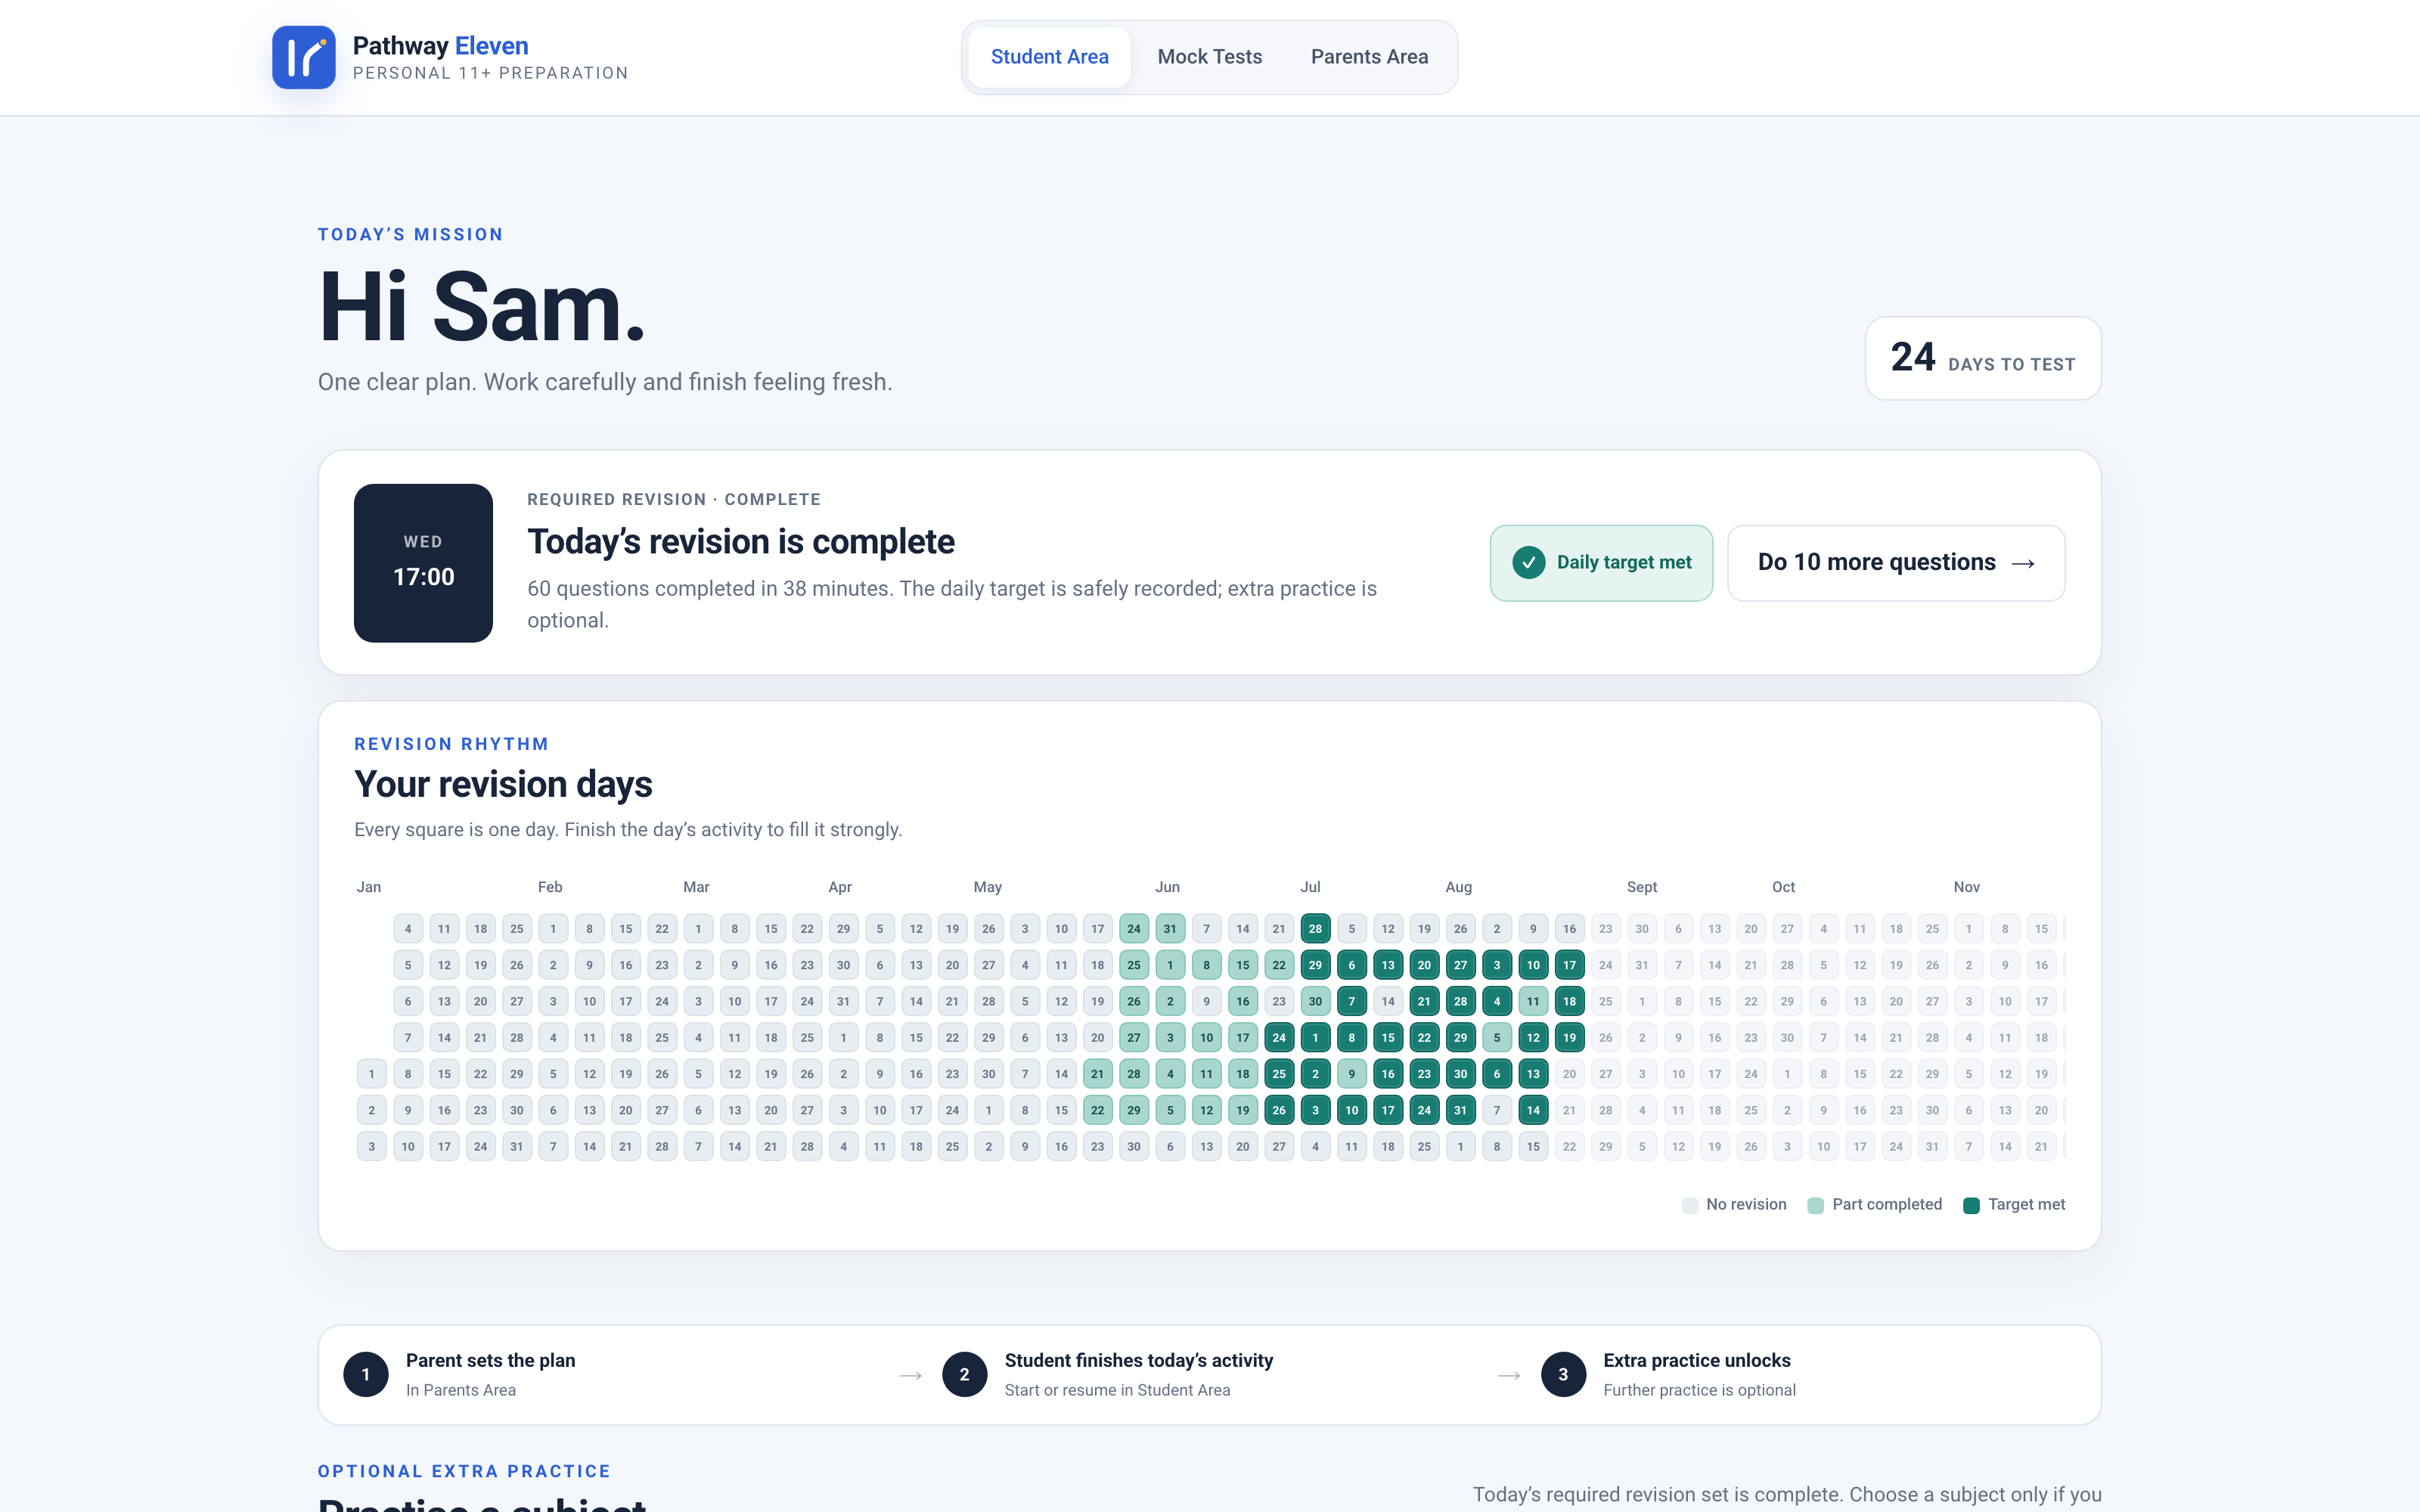Click the Extra practice unlocks step title
2420x1512 pixels.
click(1697, 1360)
